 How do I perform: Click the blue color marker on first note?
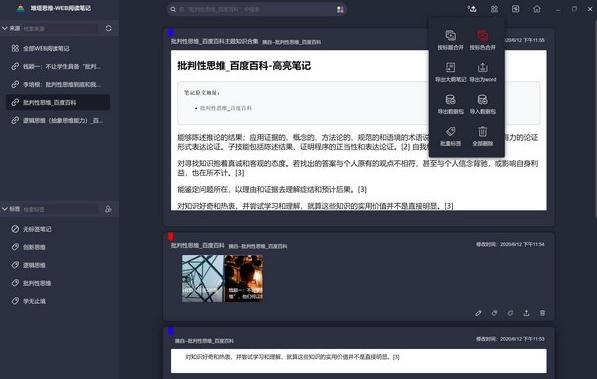[171, 32]
